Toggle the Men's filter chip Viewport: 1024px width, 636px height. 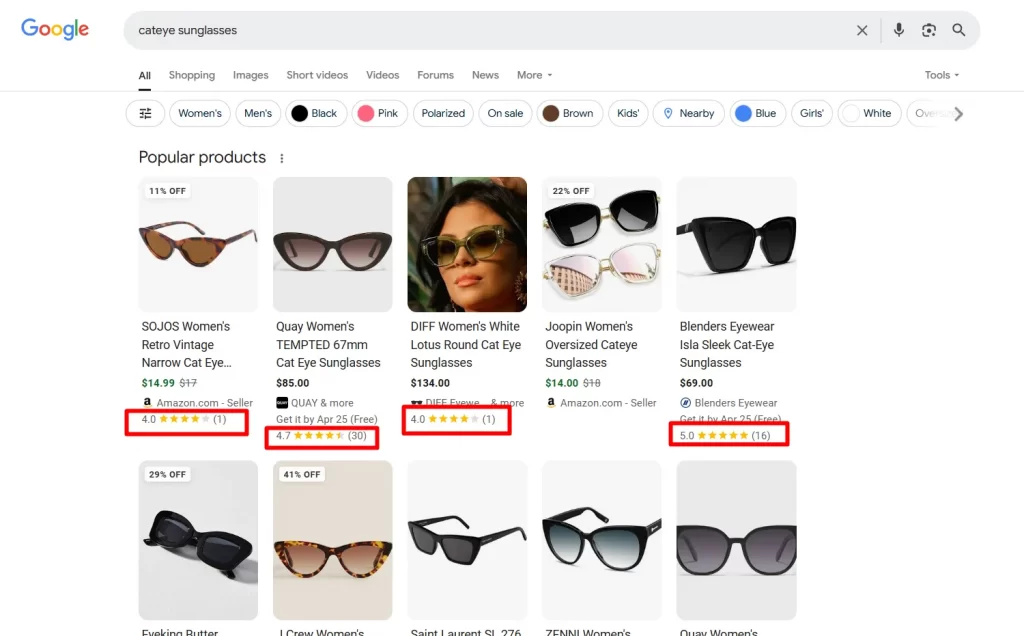click(x=258, y=114)
